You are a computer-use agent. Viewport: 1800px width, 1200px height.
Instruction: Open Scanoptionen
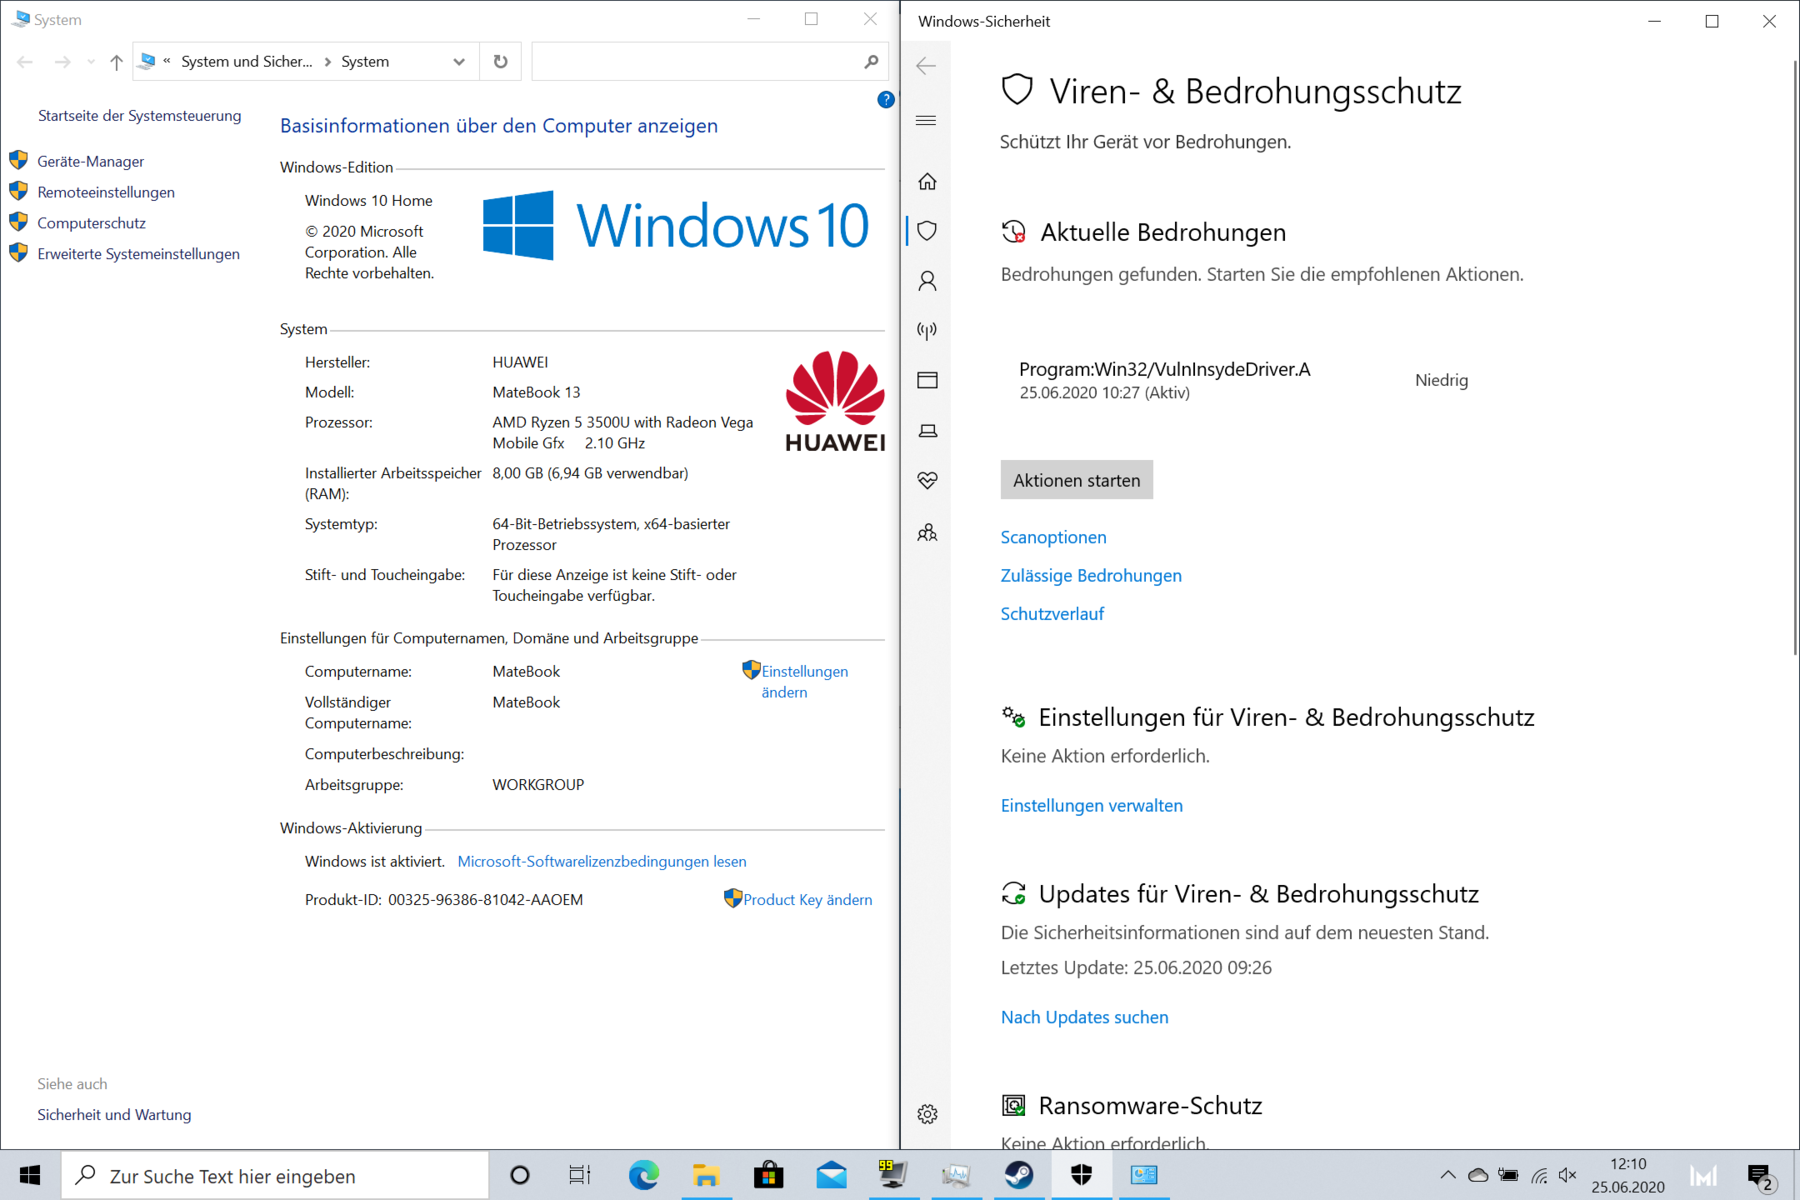pos(1053,537)
